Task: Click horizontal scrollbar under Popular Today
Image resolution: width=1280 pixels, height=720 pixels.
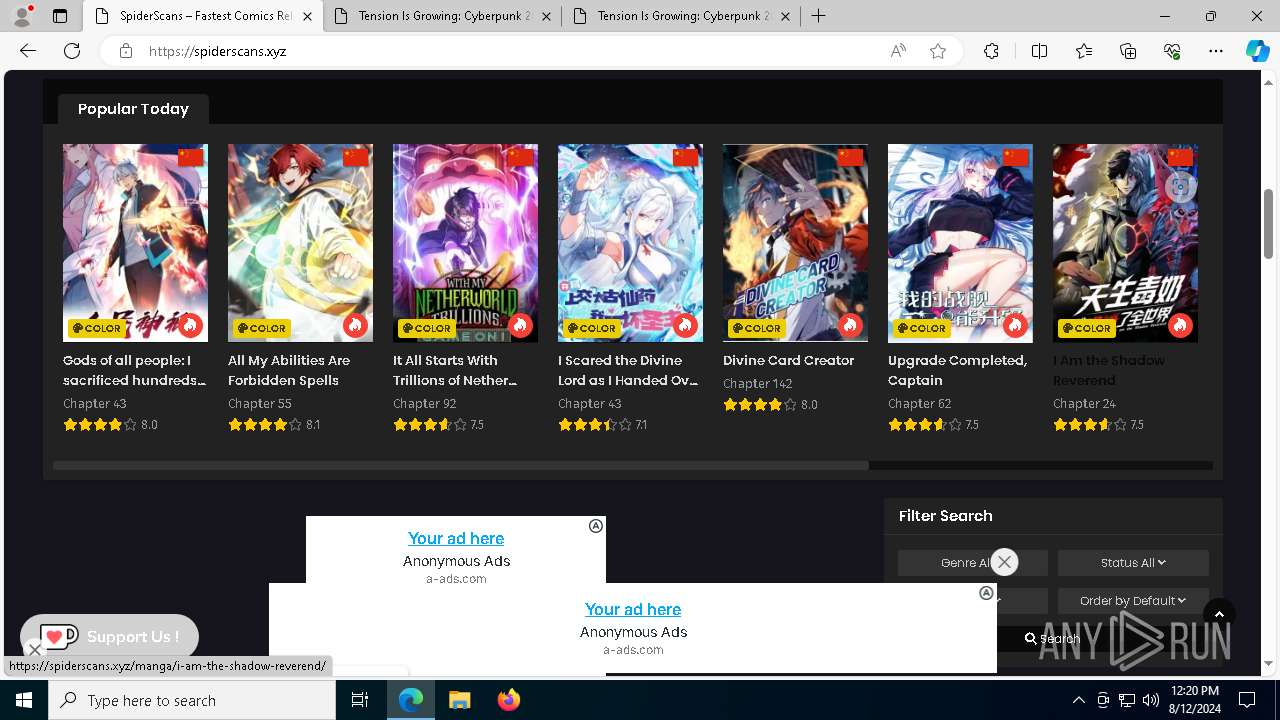Action: 461,465
